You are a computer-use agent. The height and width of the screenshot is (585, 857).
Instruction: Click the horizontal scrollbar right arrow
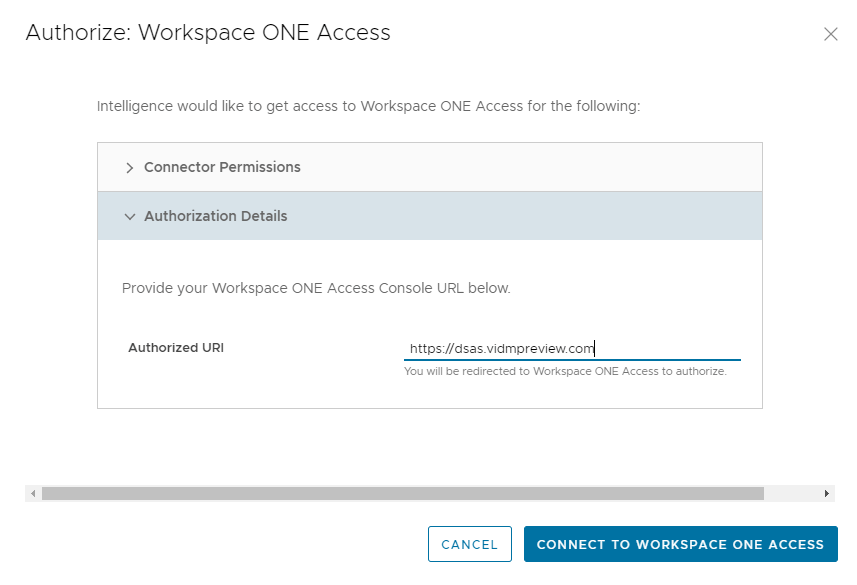point(827,494)
